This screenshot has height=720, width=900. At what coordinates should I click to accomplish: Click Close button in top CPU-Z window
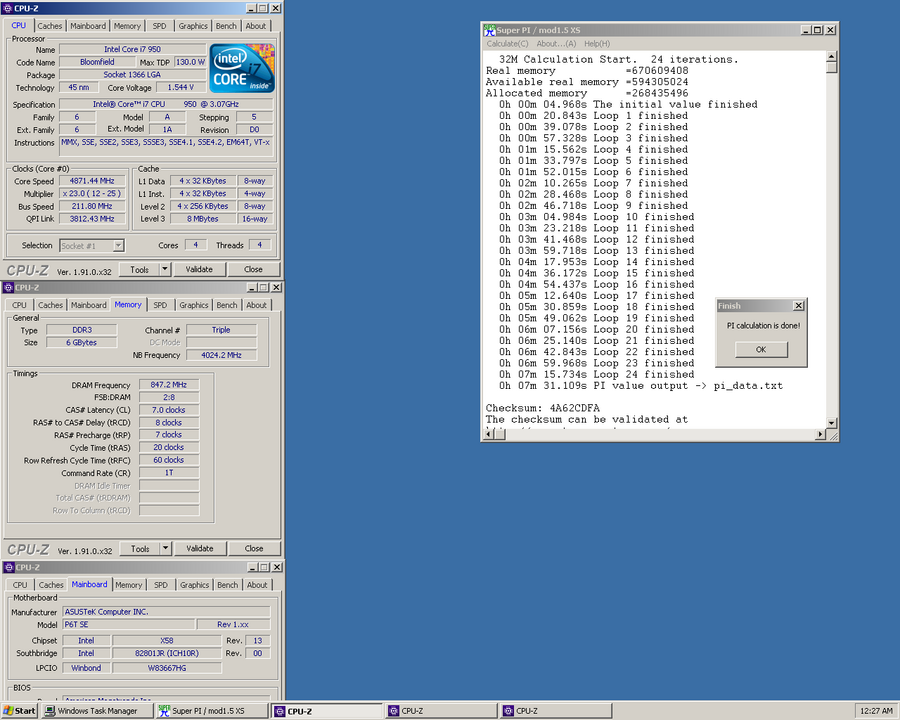[x=253, y=269]
